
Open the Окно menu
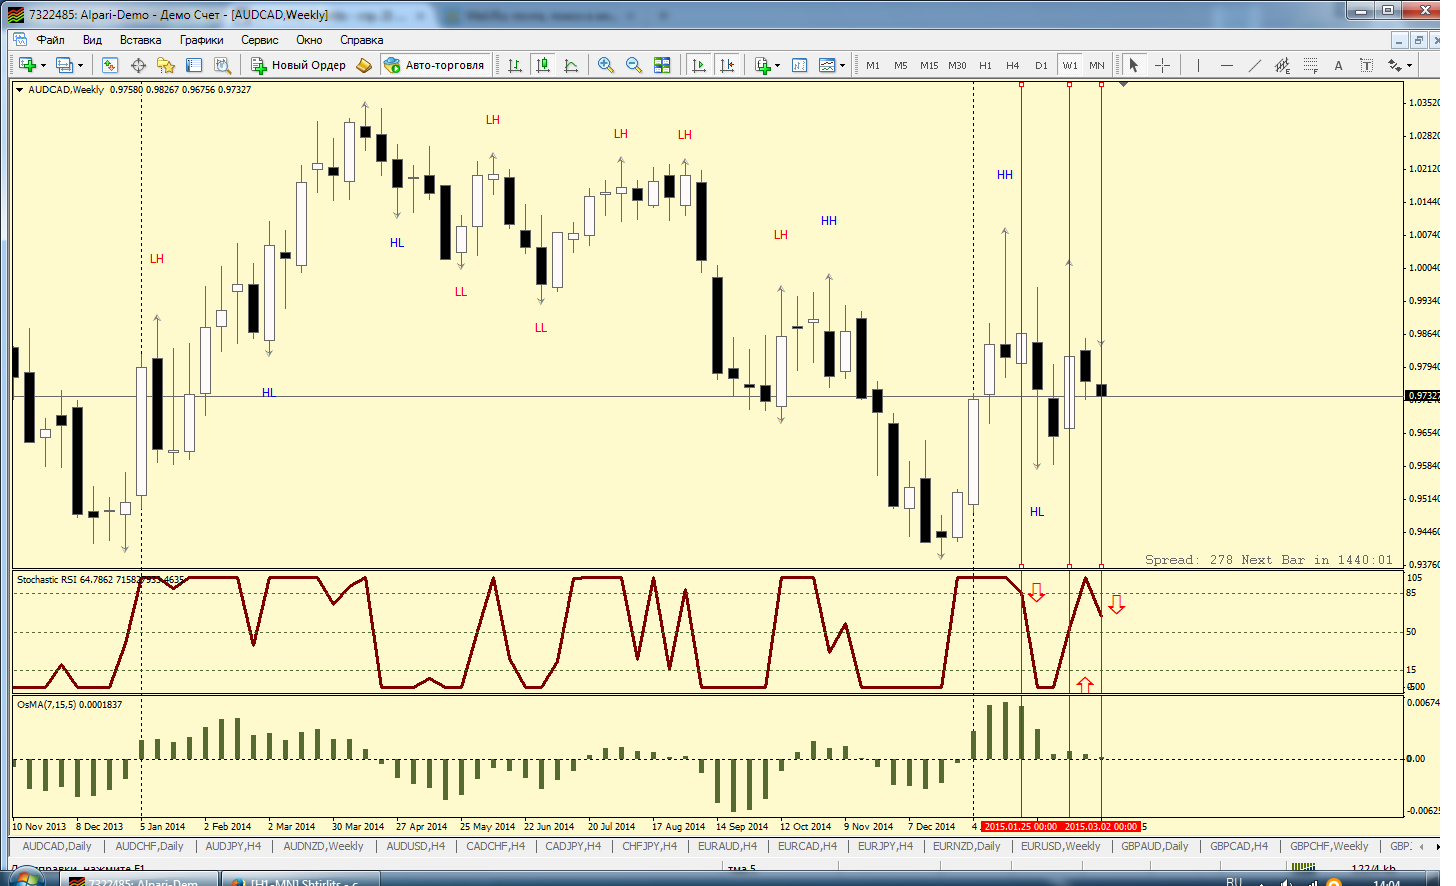(309, 40)
